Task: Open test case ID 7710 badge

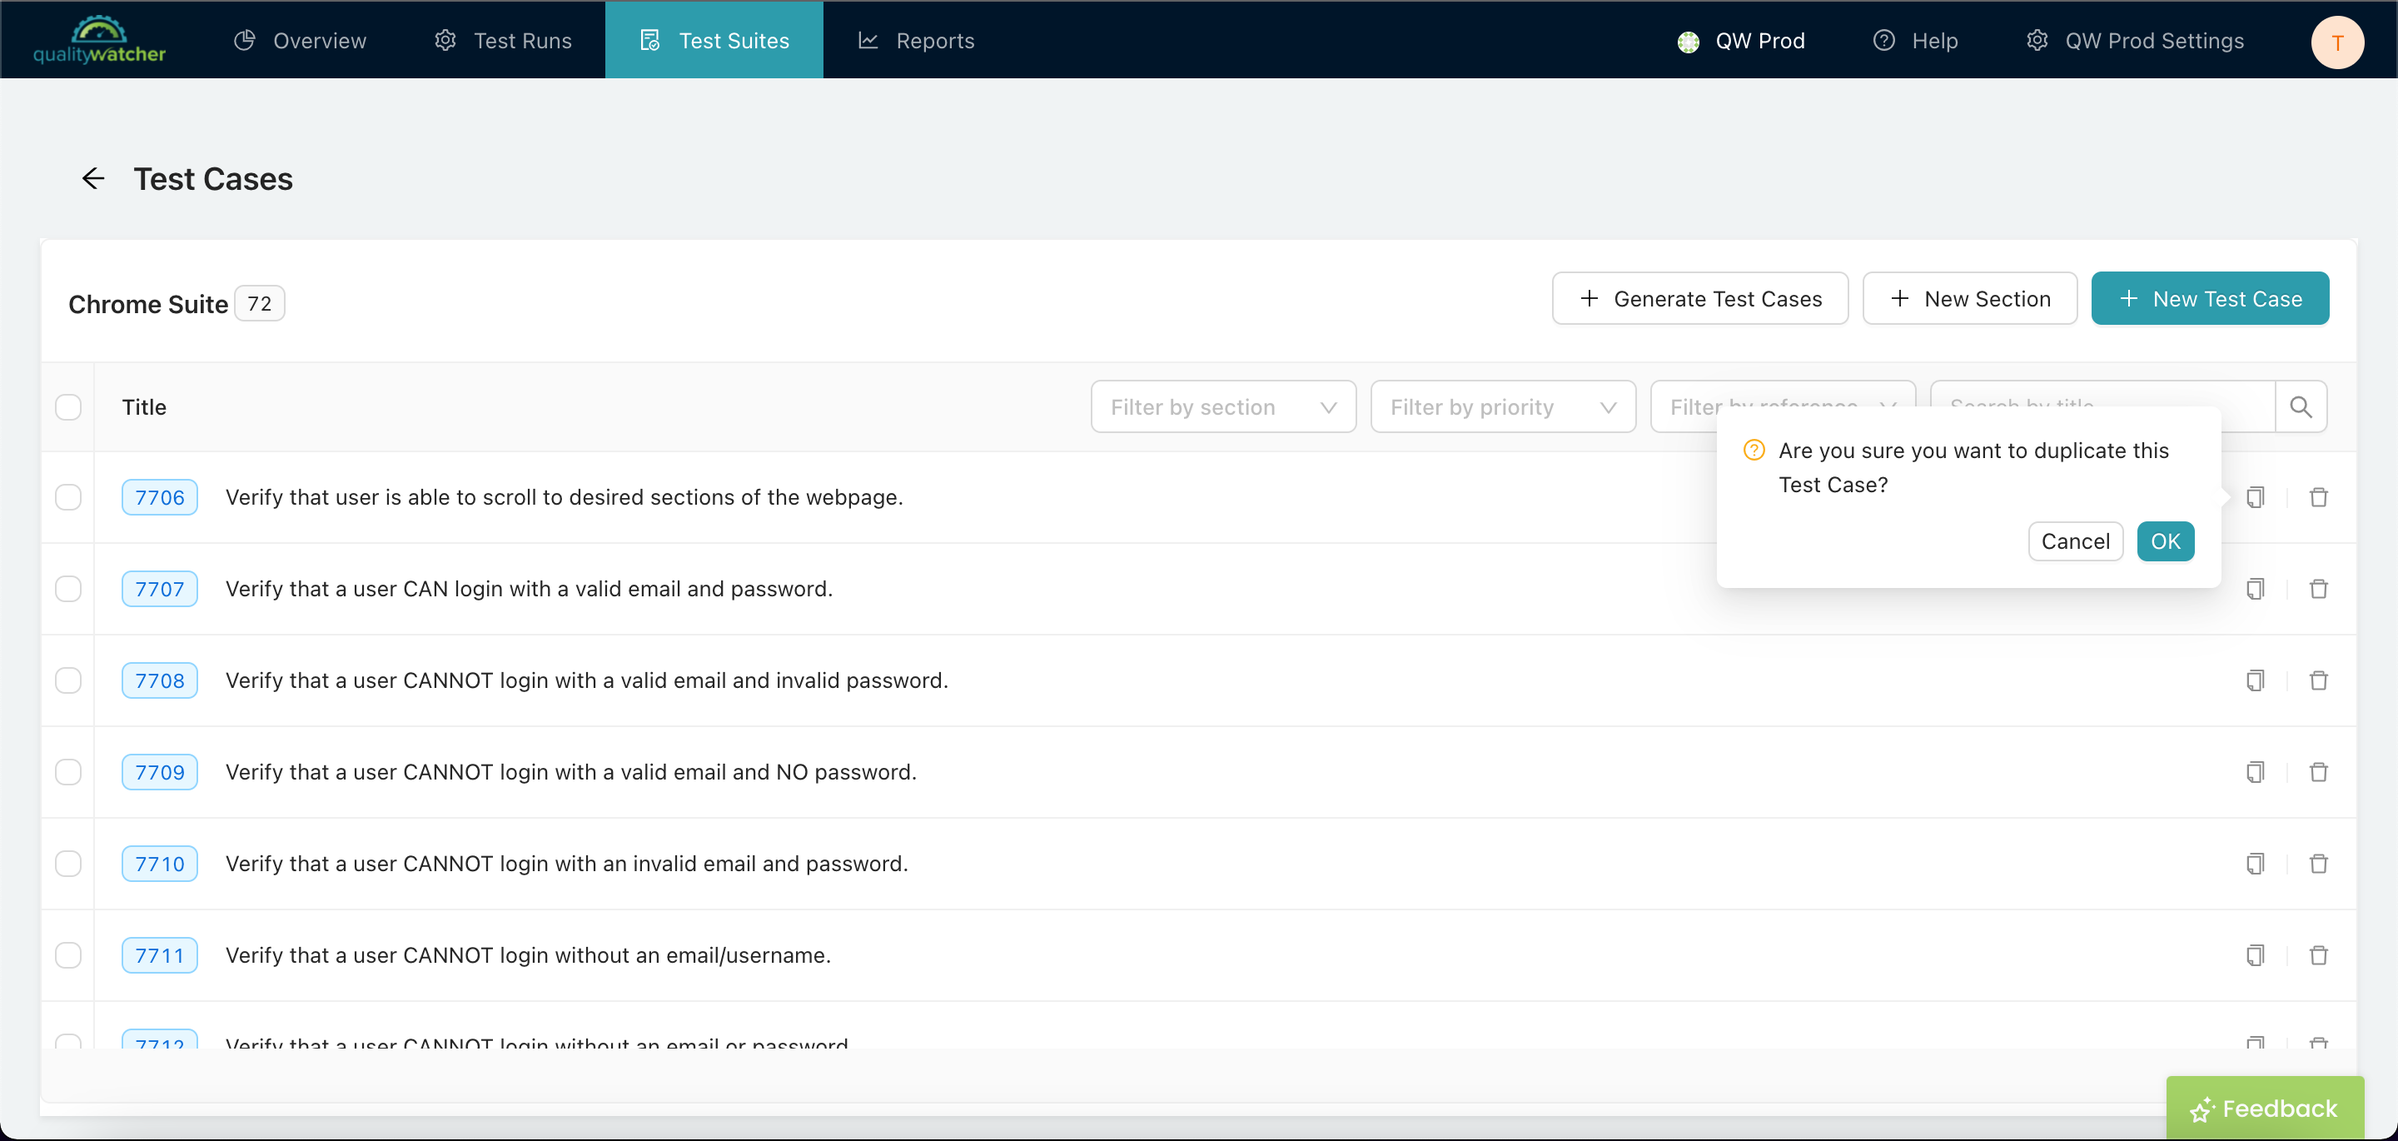Action: [160, 864]
